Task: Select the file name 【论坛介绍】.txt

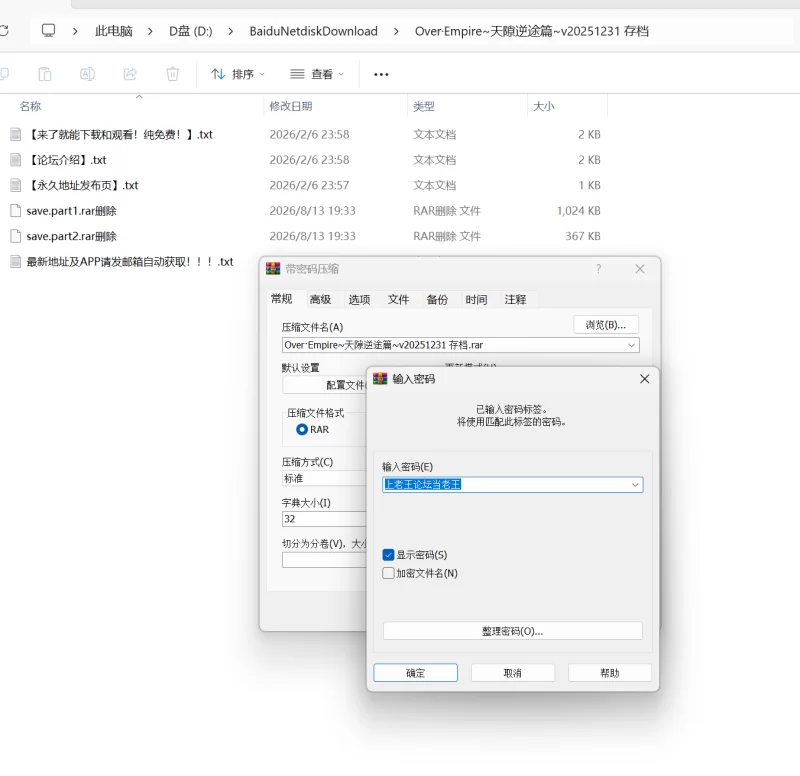Action: point(66,160)
